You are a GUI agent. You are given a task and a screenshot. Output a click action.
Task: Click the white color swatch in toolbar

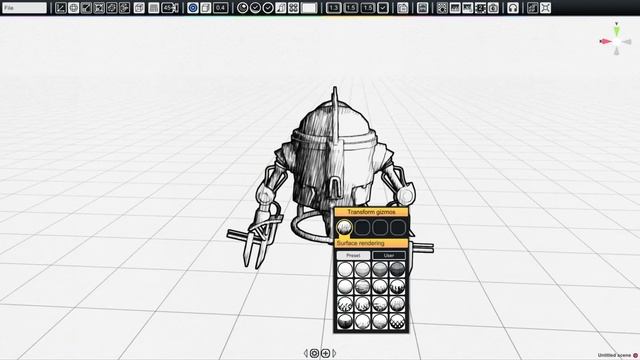pos(309,8)
